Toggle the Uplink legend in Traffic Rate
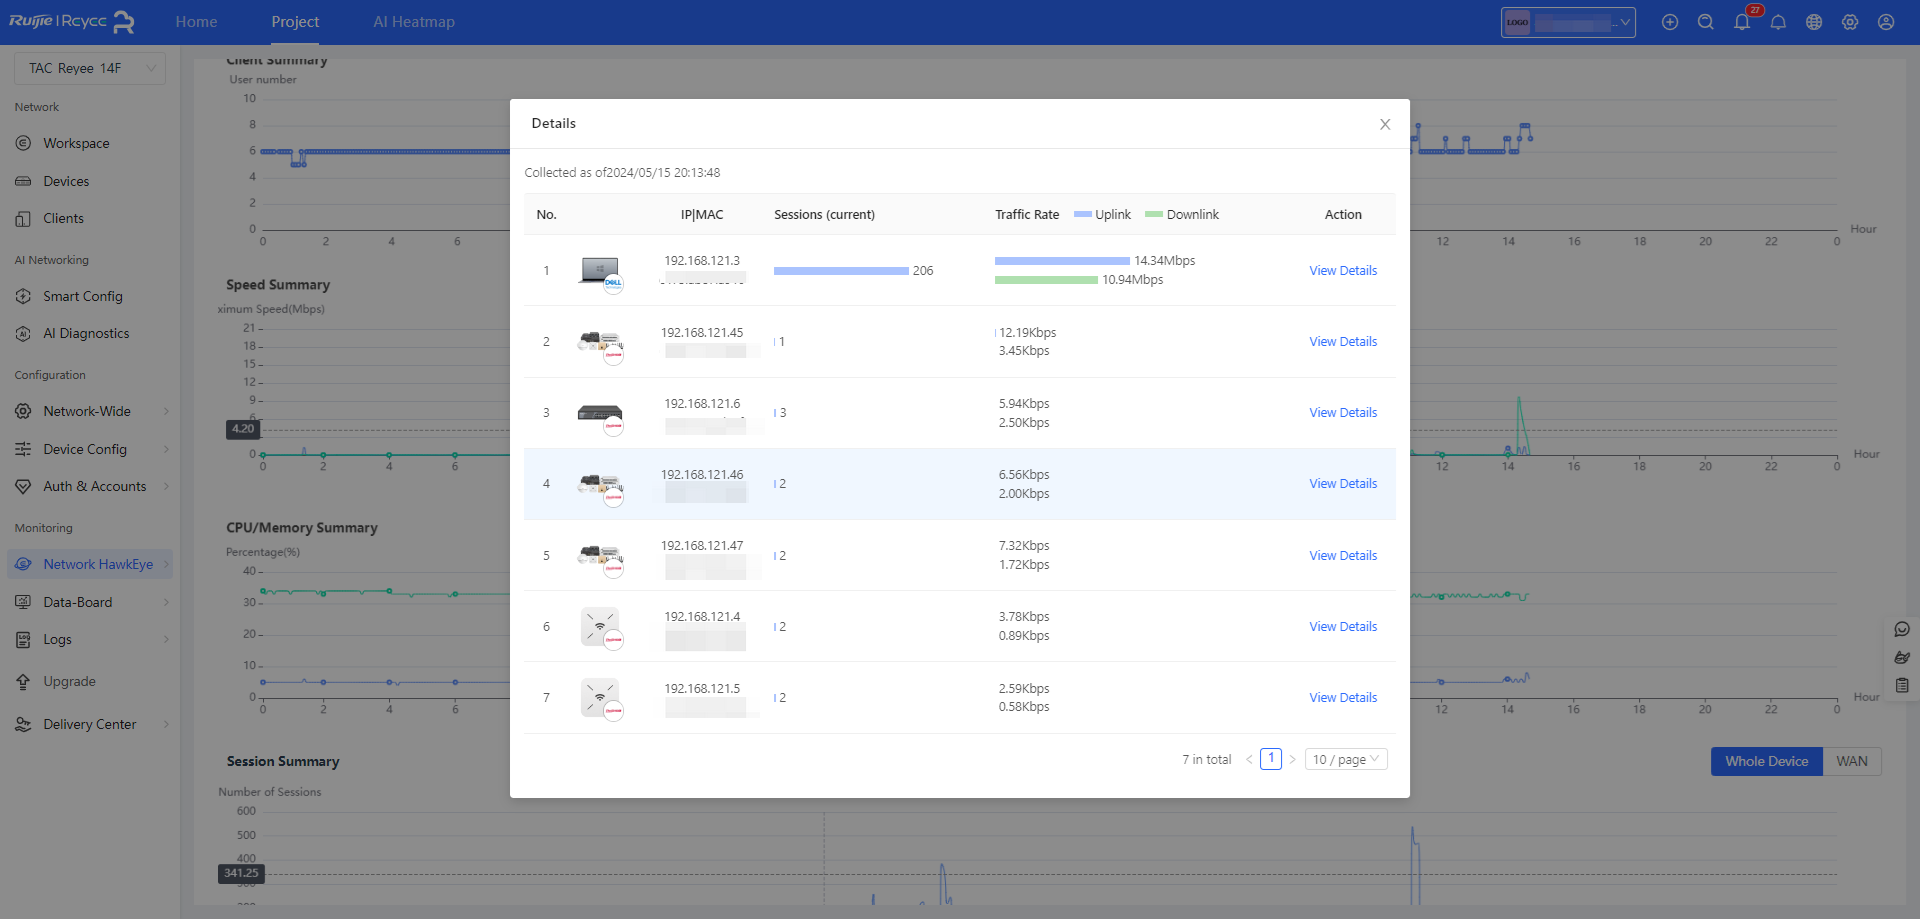The image size is (1920, 919). [1102, 215]
